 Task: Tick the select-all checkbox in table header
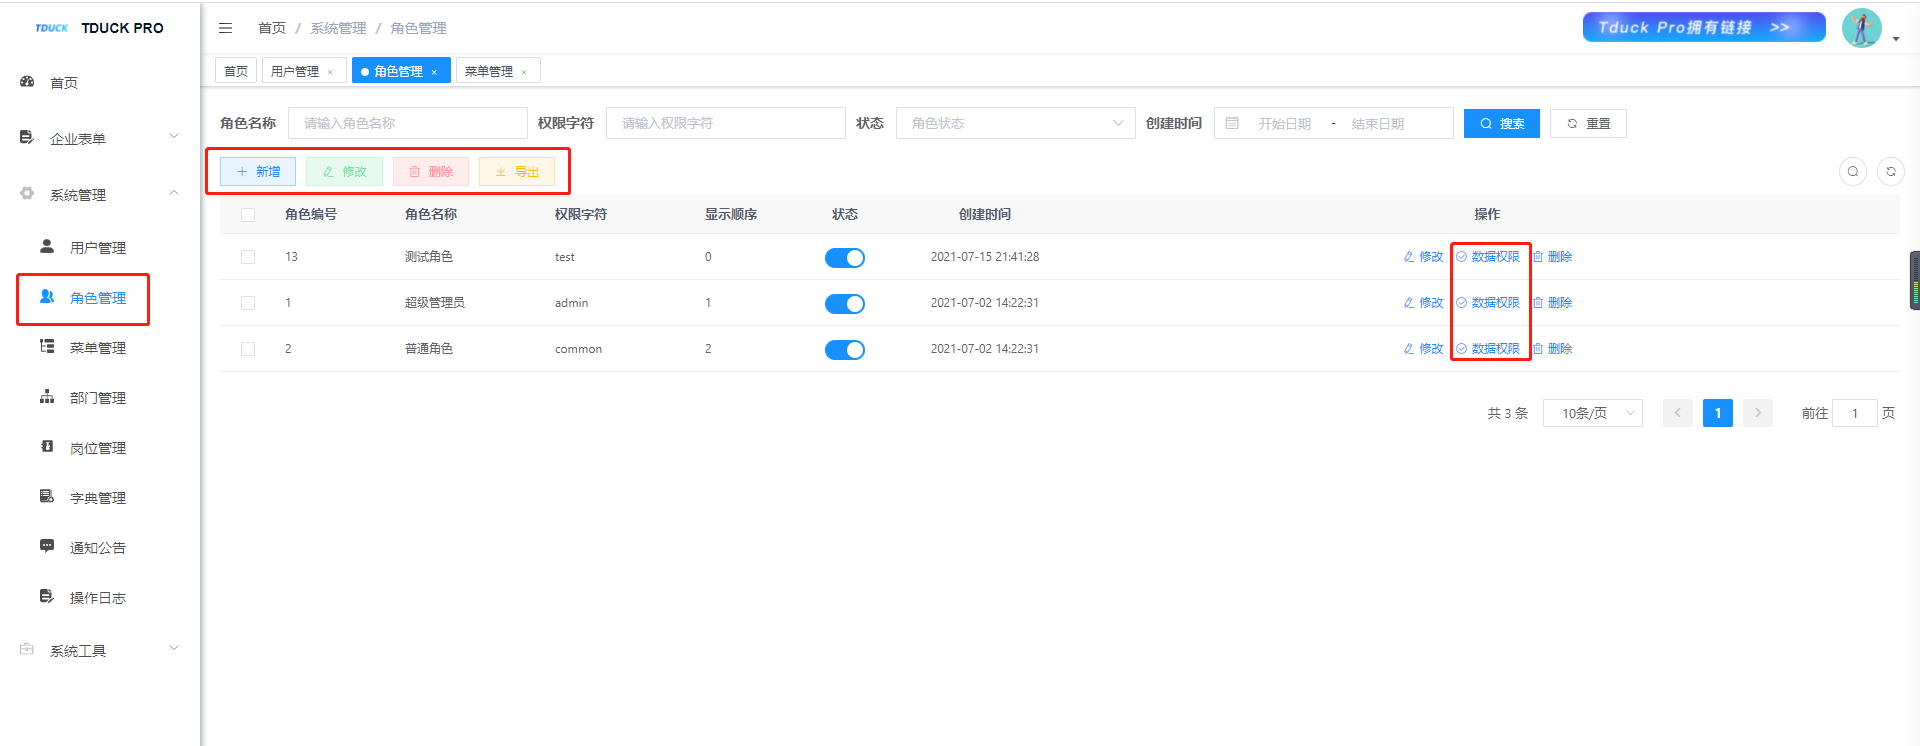[248, 215]
